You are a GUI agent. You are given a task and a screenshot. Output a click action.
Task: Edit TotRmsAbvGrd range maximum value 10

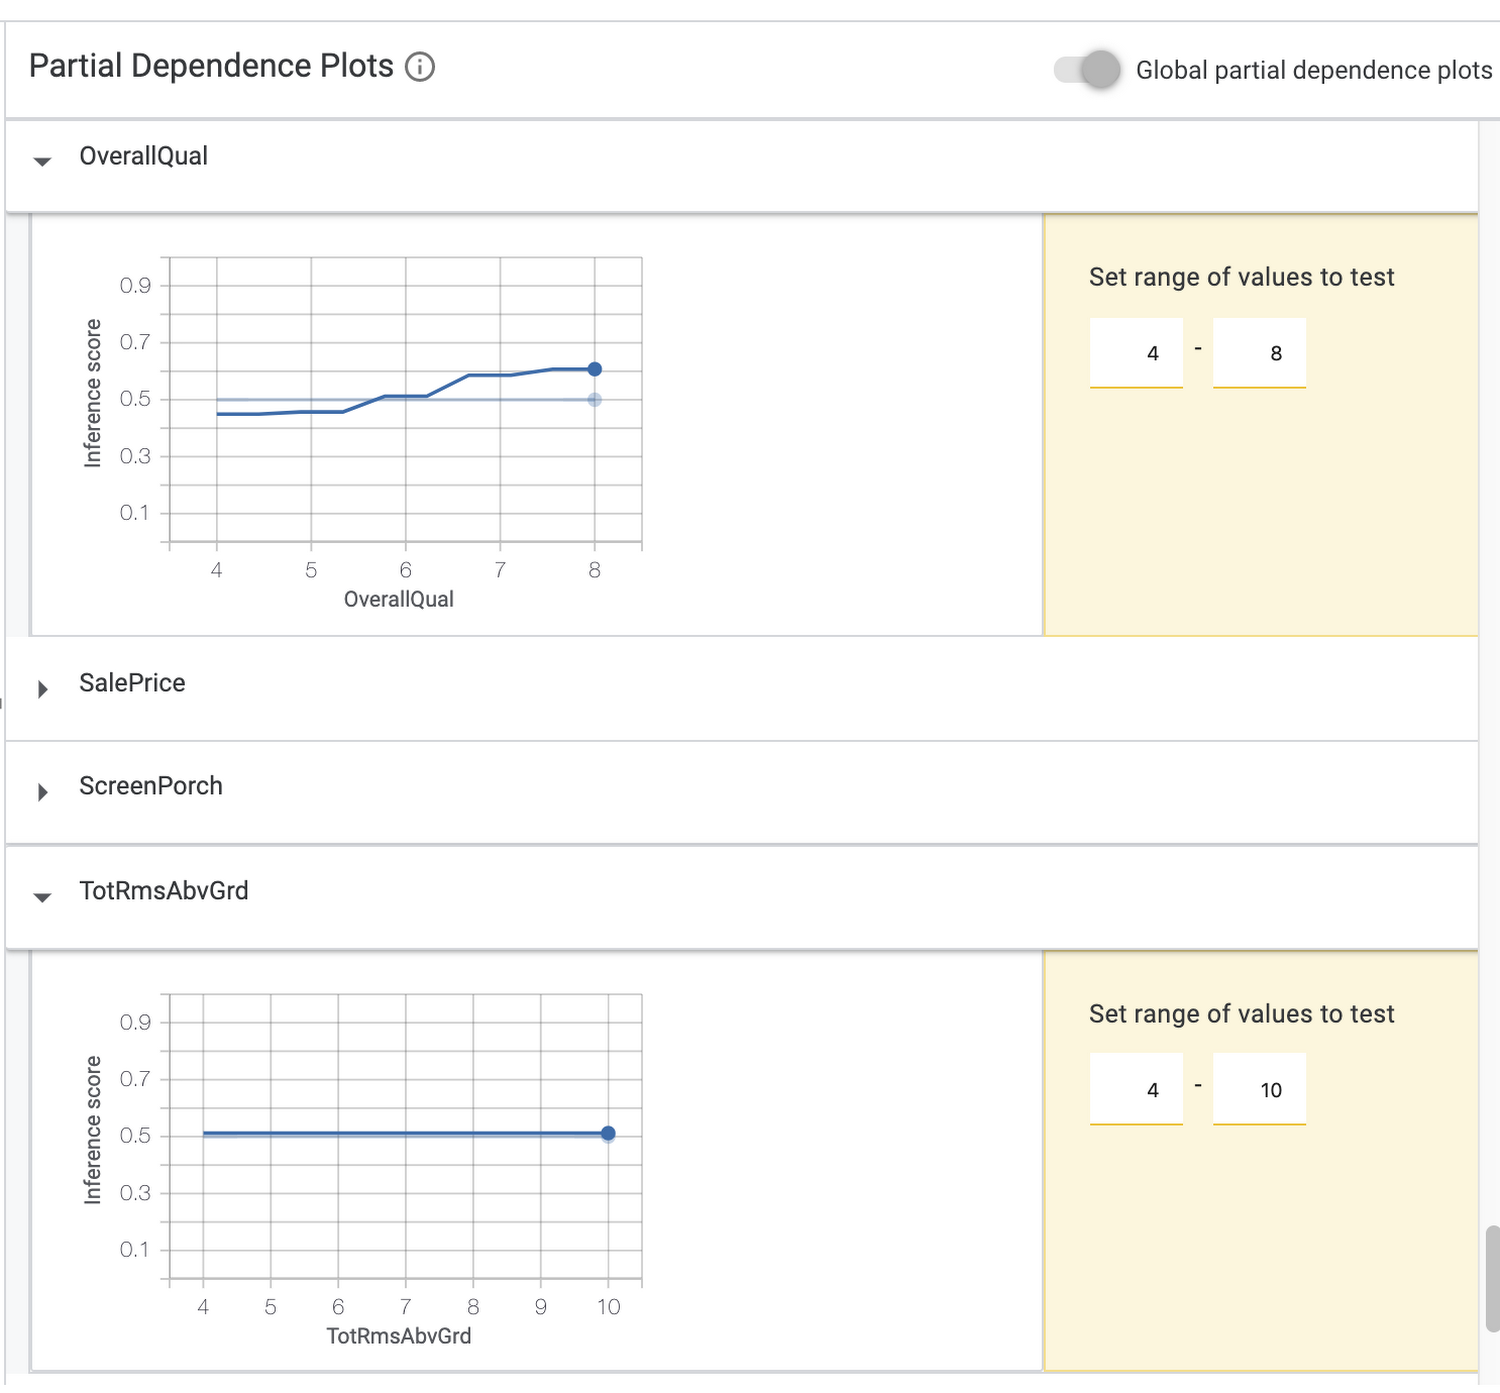point(1260,1089)
